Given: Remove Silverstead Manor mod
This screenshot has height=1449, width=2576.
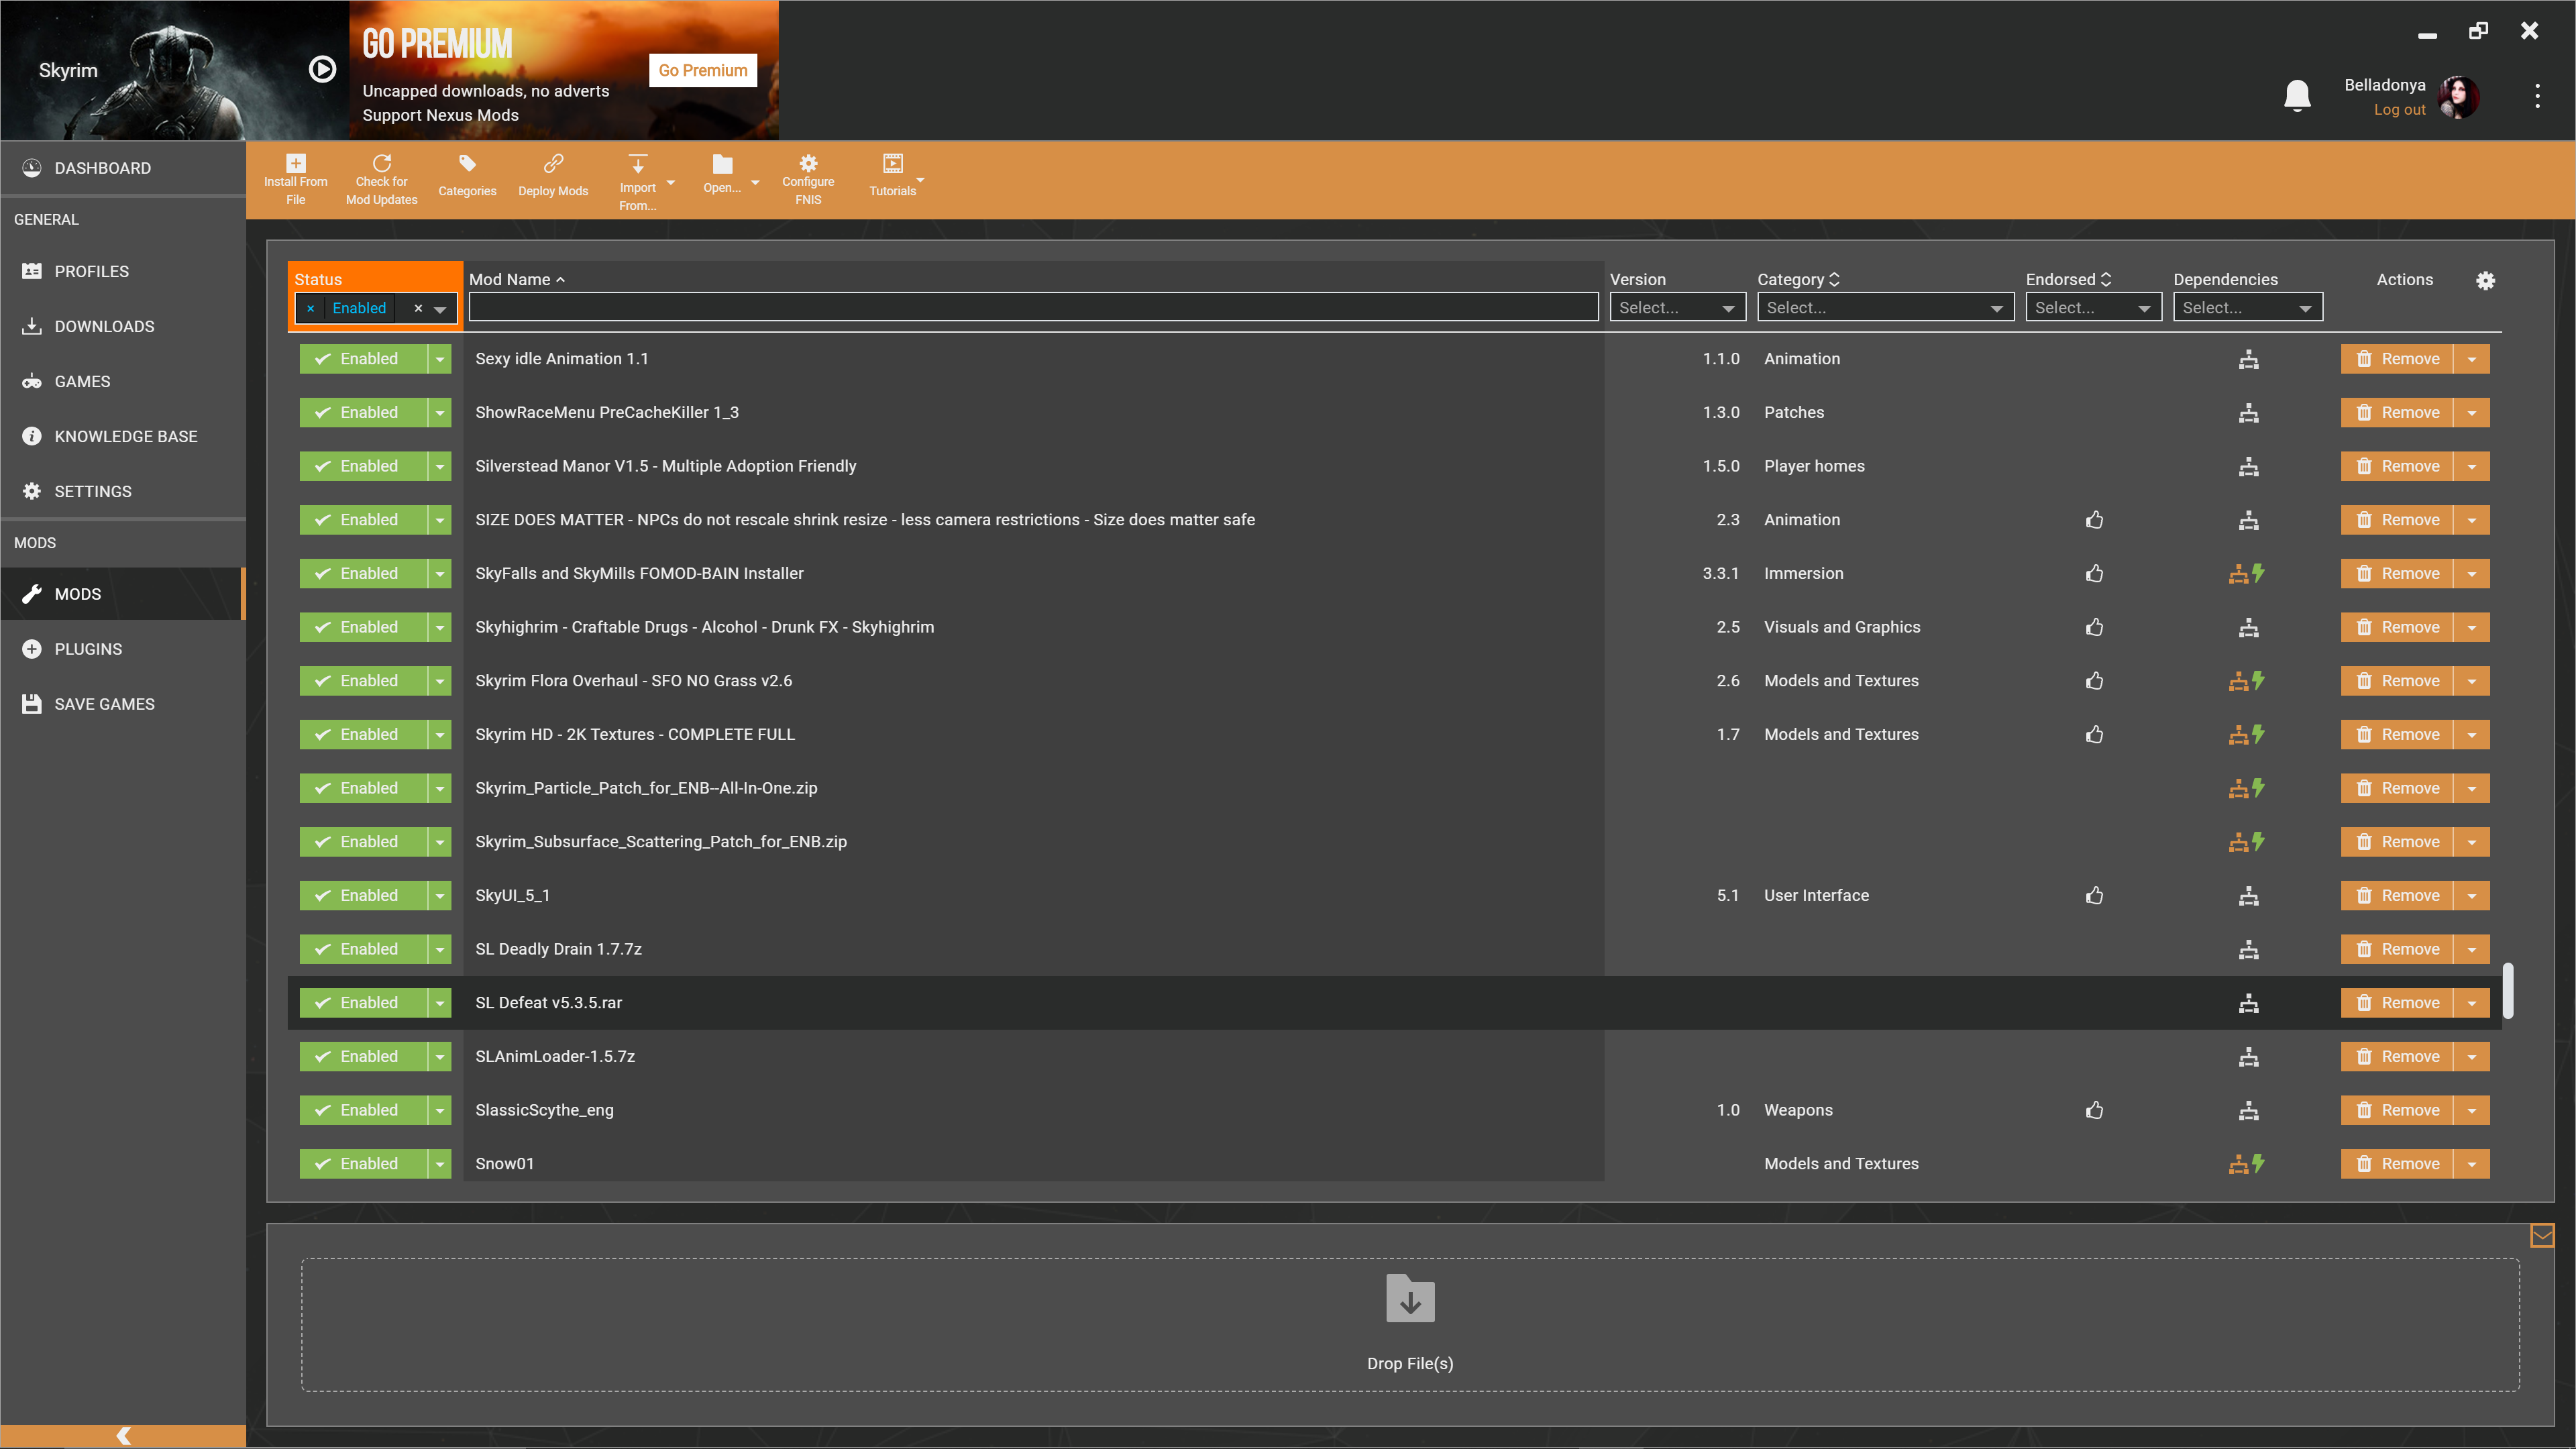Looking at the screenshot, I should [2396, 466].
